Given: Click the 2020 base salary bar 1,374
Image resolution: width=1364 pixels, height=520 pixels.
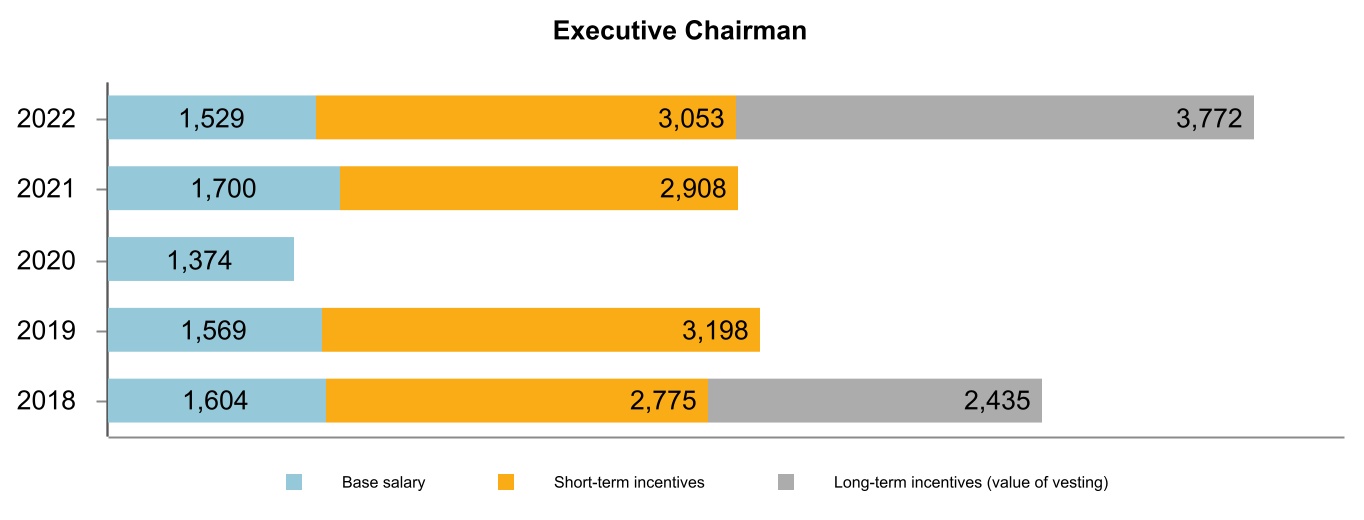Looking at the screenshot, I should click(201, 260).
